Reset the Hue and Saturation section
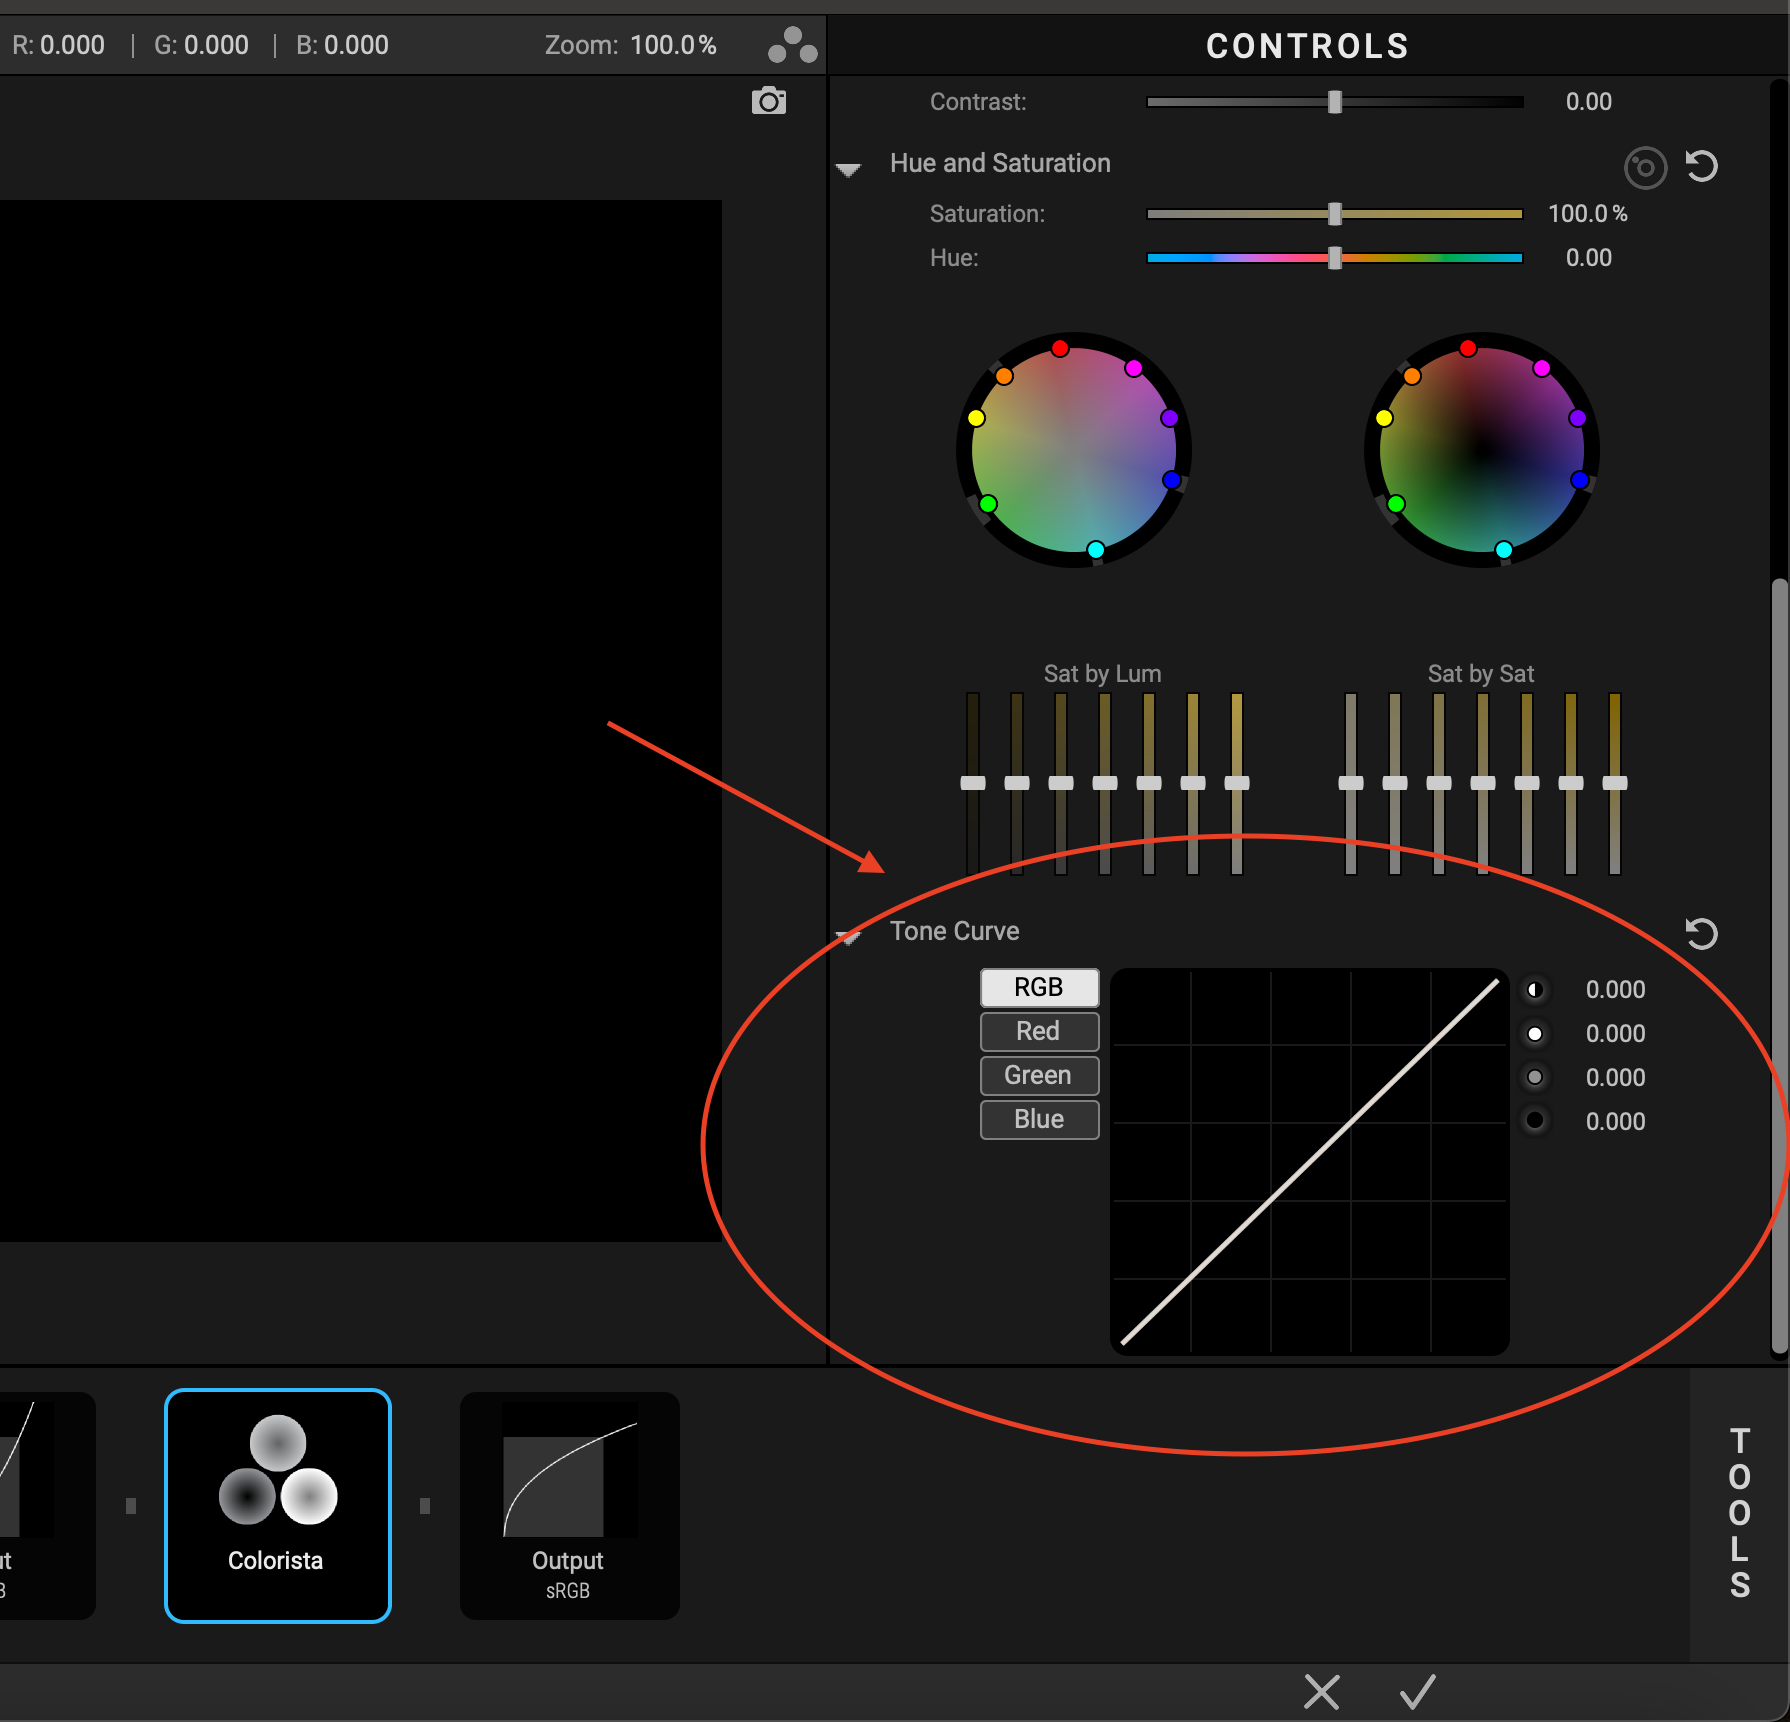Viewport: 1790px width, 1722px height. (1701, 166)
